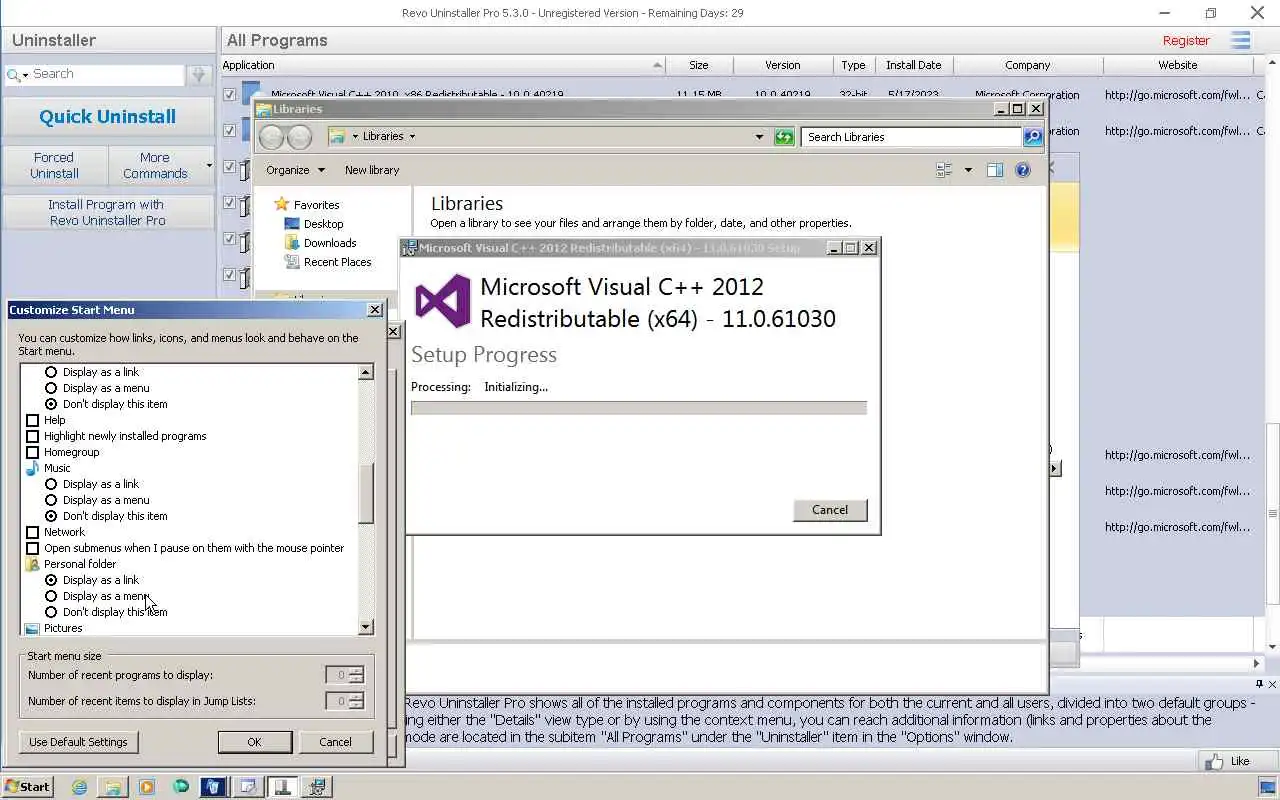1280x800 pixels.
Task: Select Personal folder Display as a link
Action: 51,580
